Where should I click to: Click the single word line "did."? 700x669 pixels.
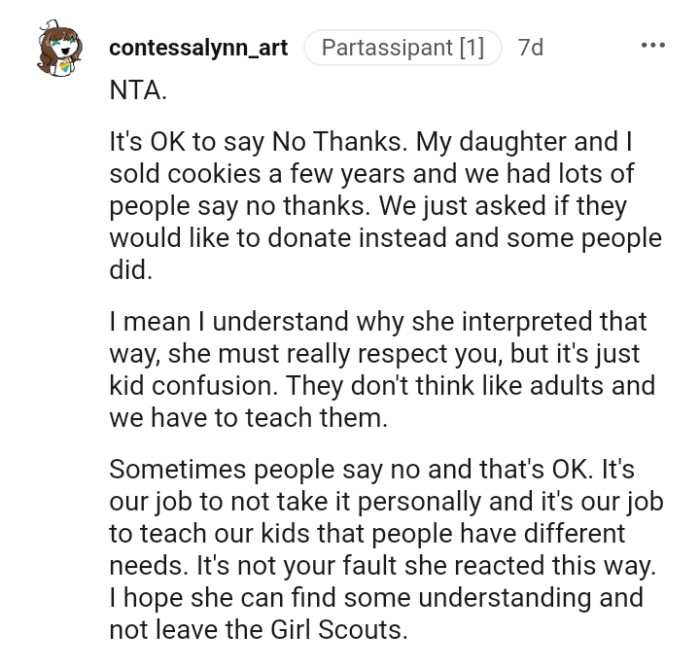pyautogui.click(x=128, y=271)
